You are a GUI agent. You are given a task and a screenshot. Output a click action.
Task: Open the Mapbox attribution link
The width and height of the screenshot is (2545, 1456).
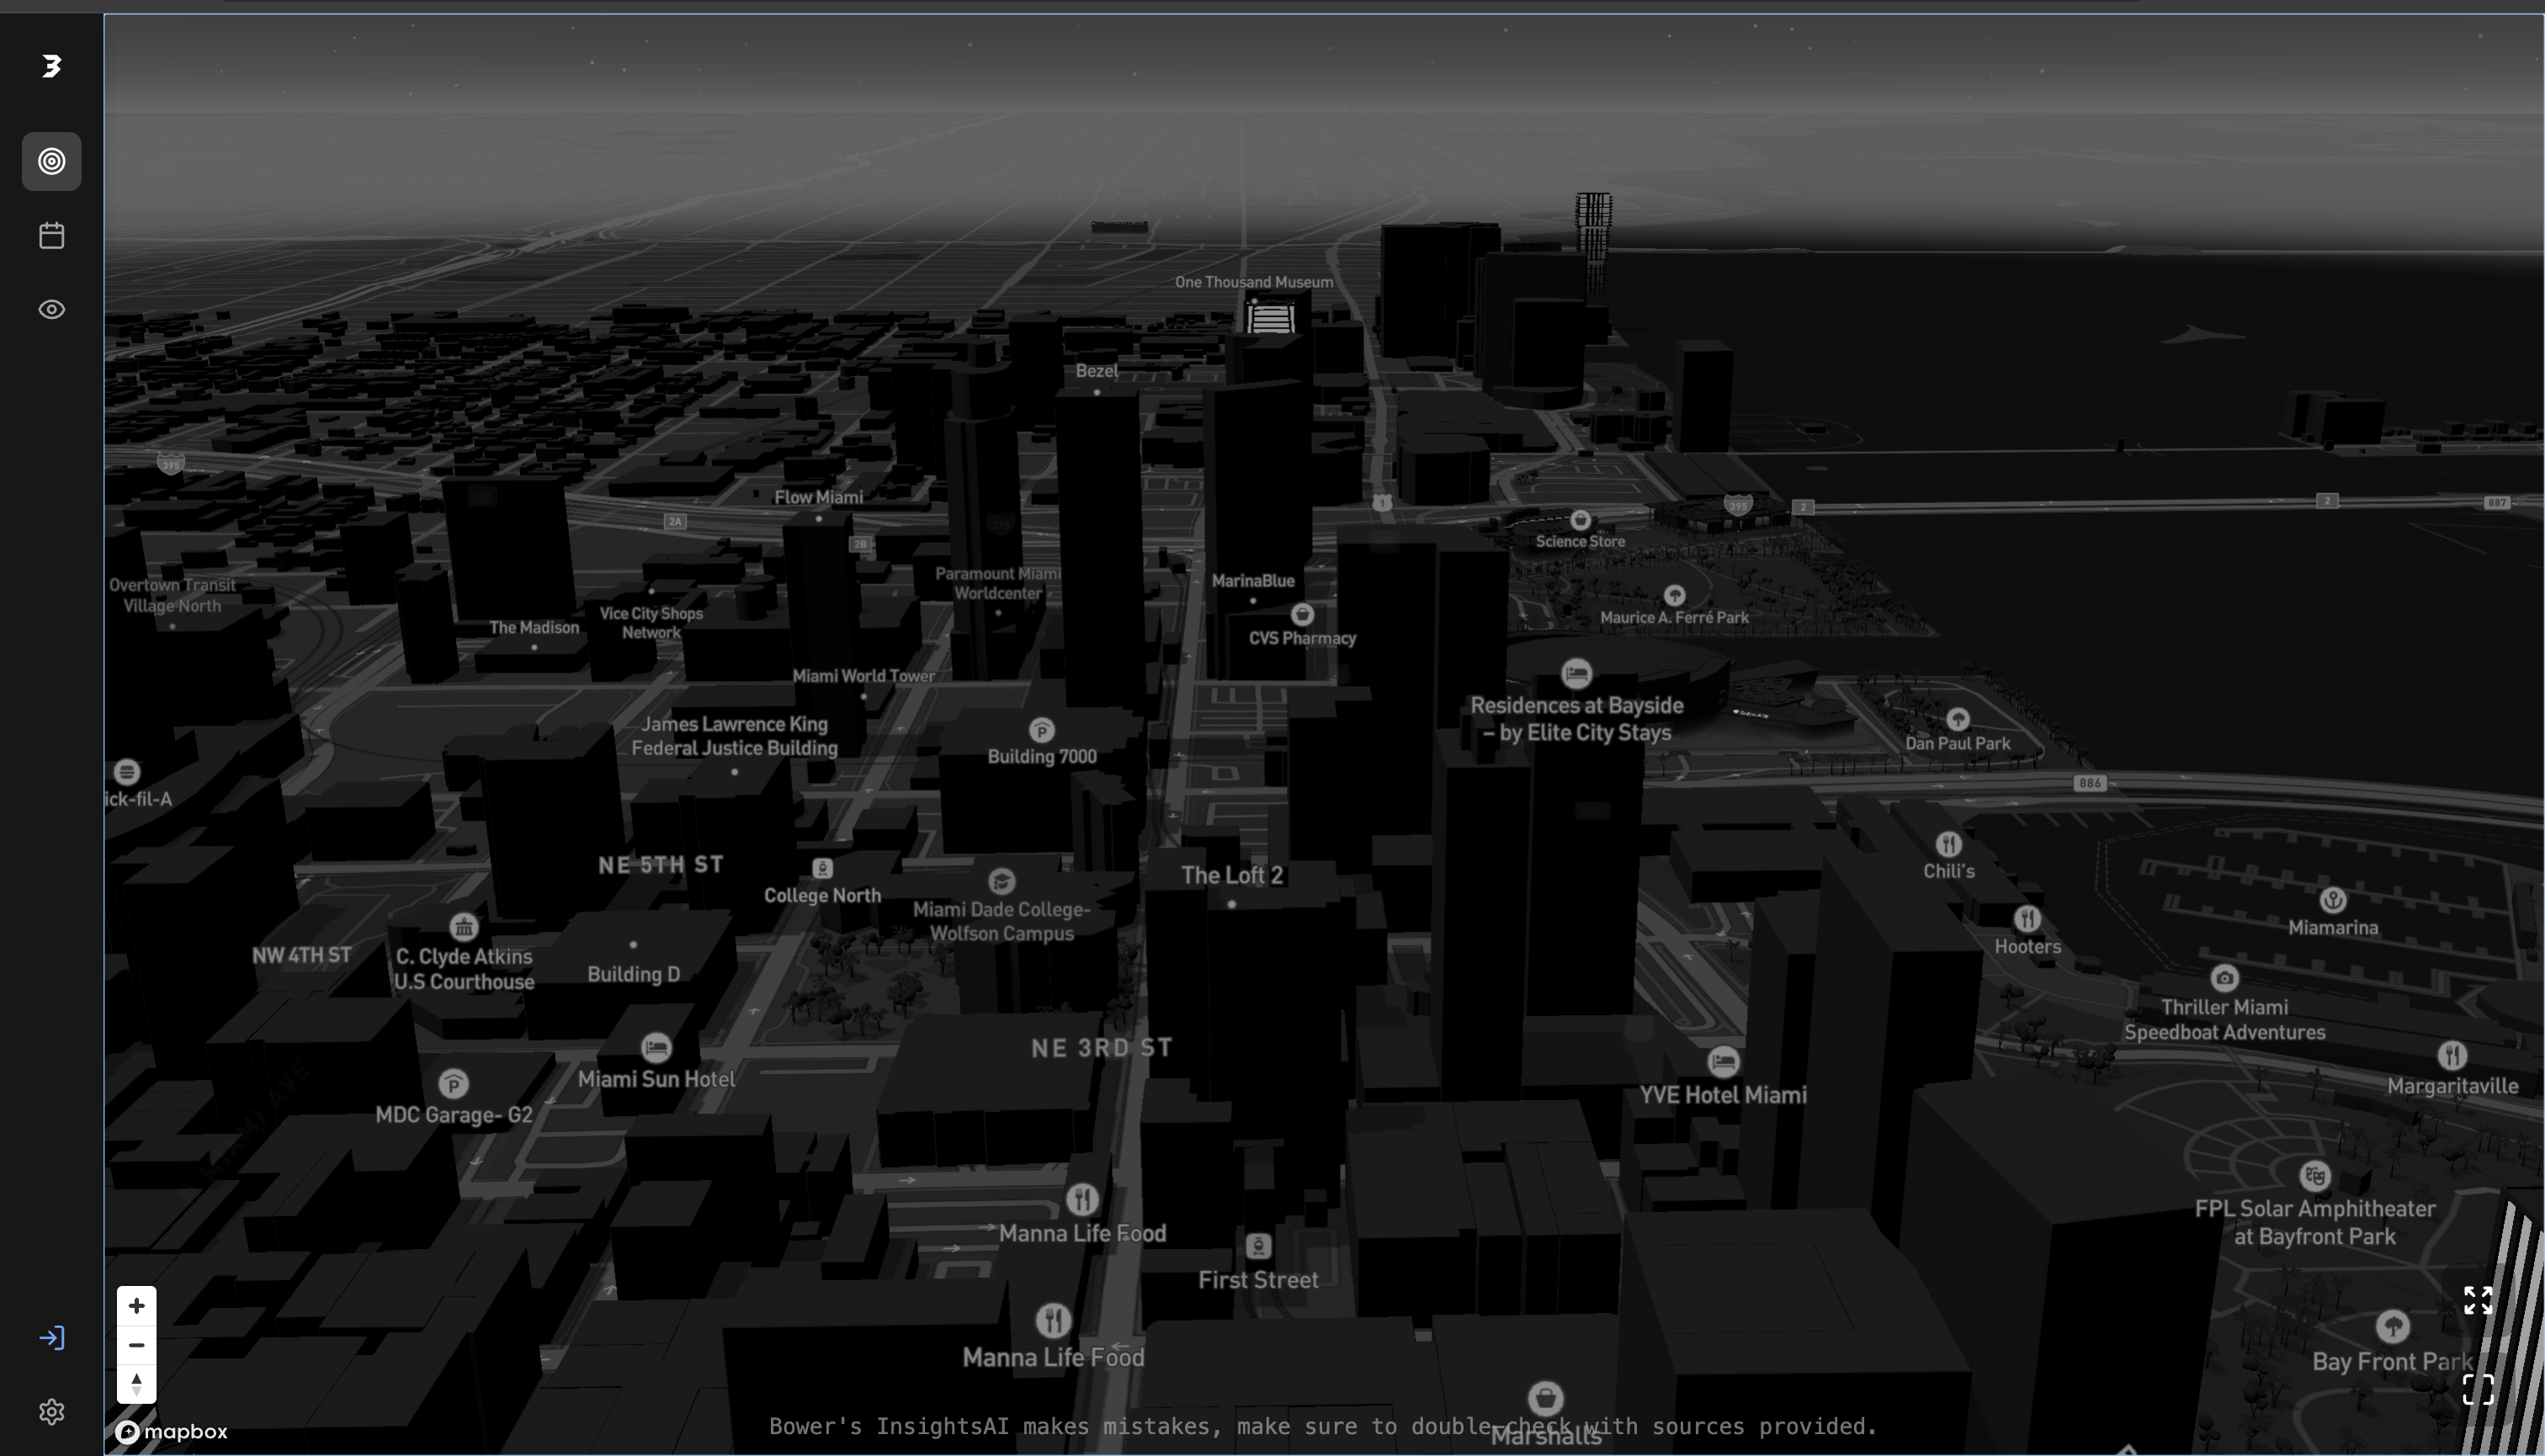pos(170,1431)
